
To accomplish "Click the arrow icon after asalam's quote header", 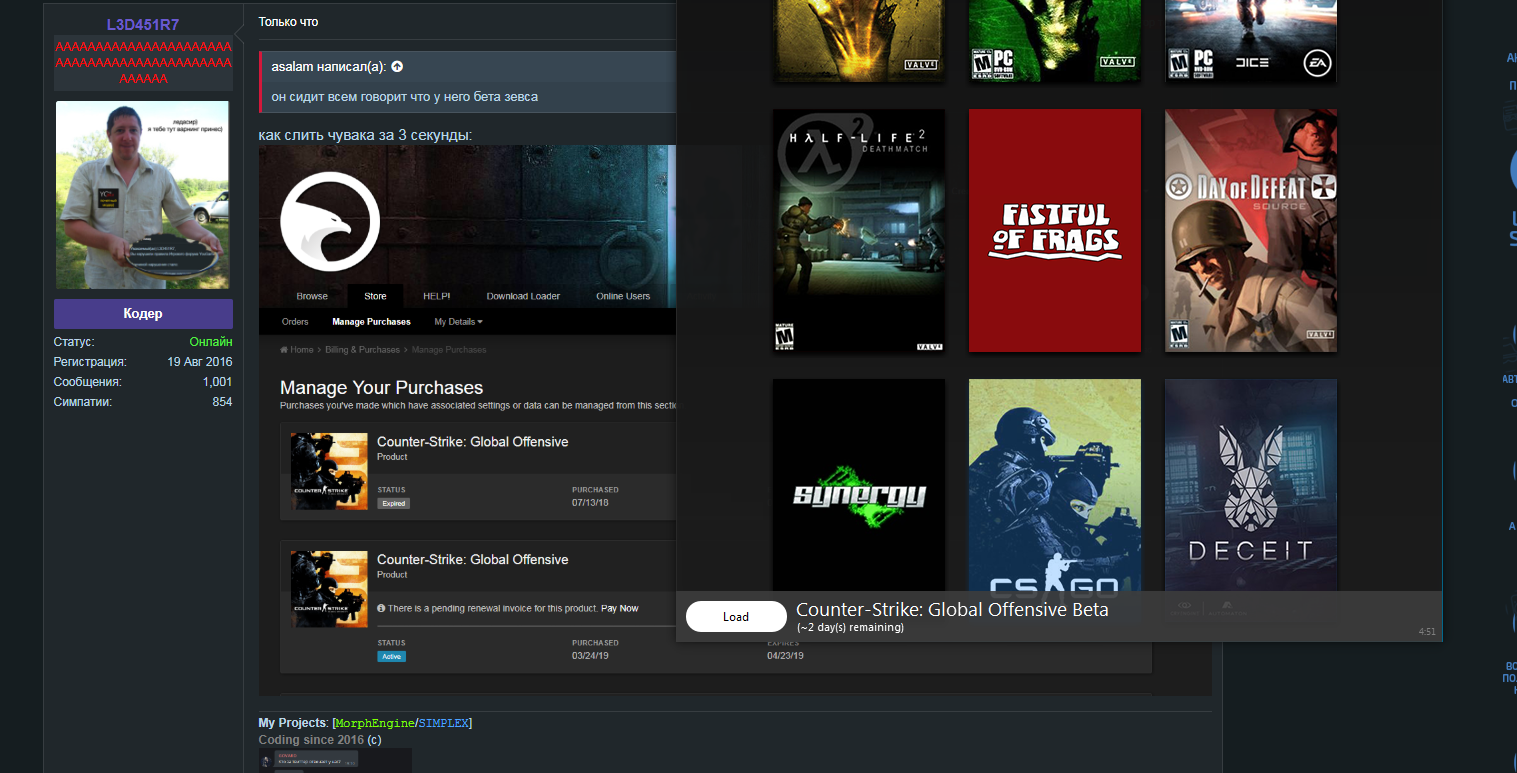I will pos(397,67).
